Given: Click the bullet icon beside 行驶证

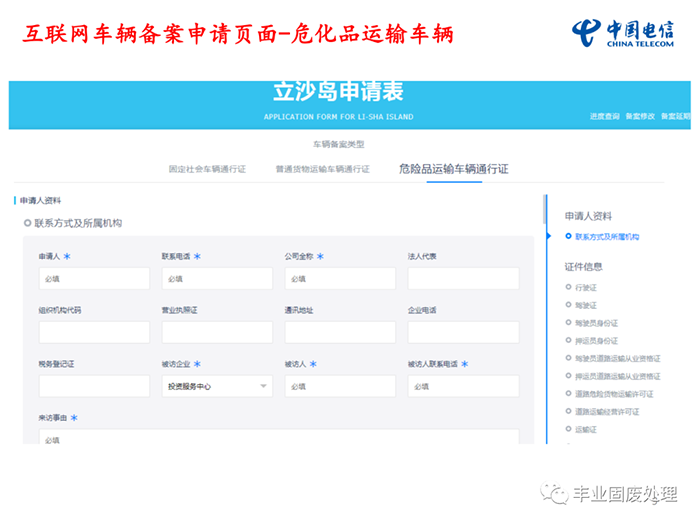Looking at the screenshot, I should tap(568, 287).
